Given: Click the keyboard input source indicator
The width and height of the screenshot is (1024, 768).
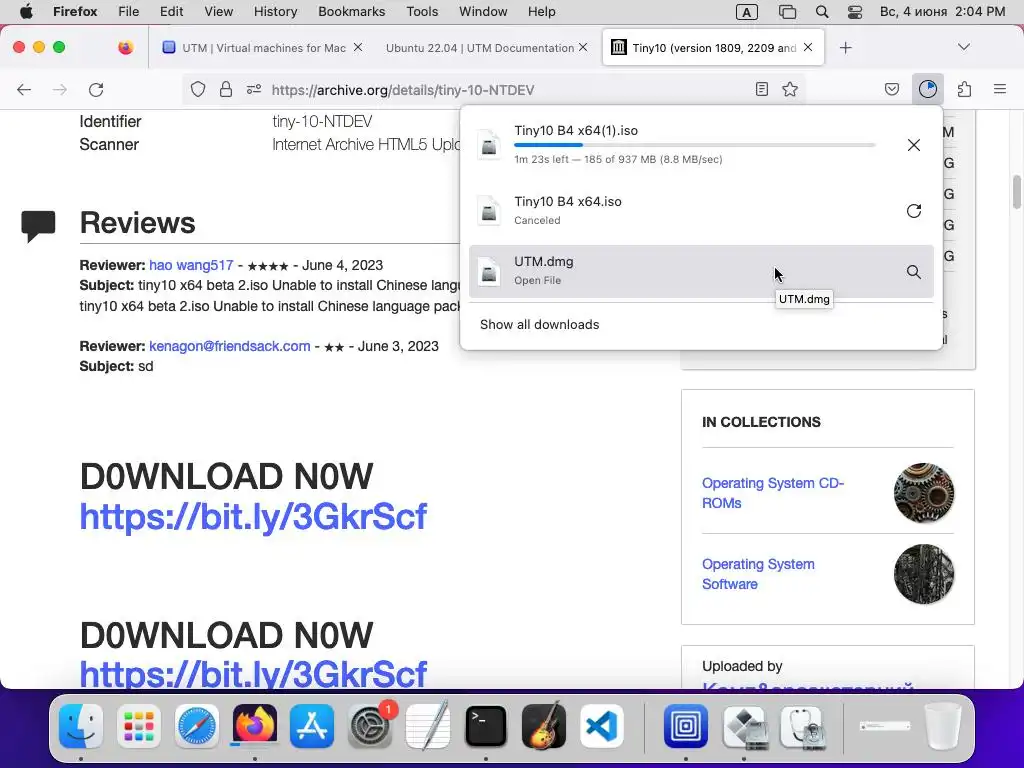Looking at the screenshot, I should [x=746, y=12].
